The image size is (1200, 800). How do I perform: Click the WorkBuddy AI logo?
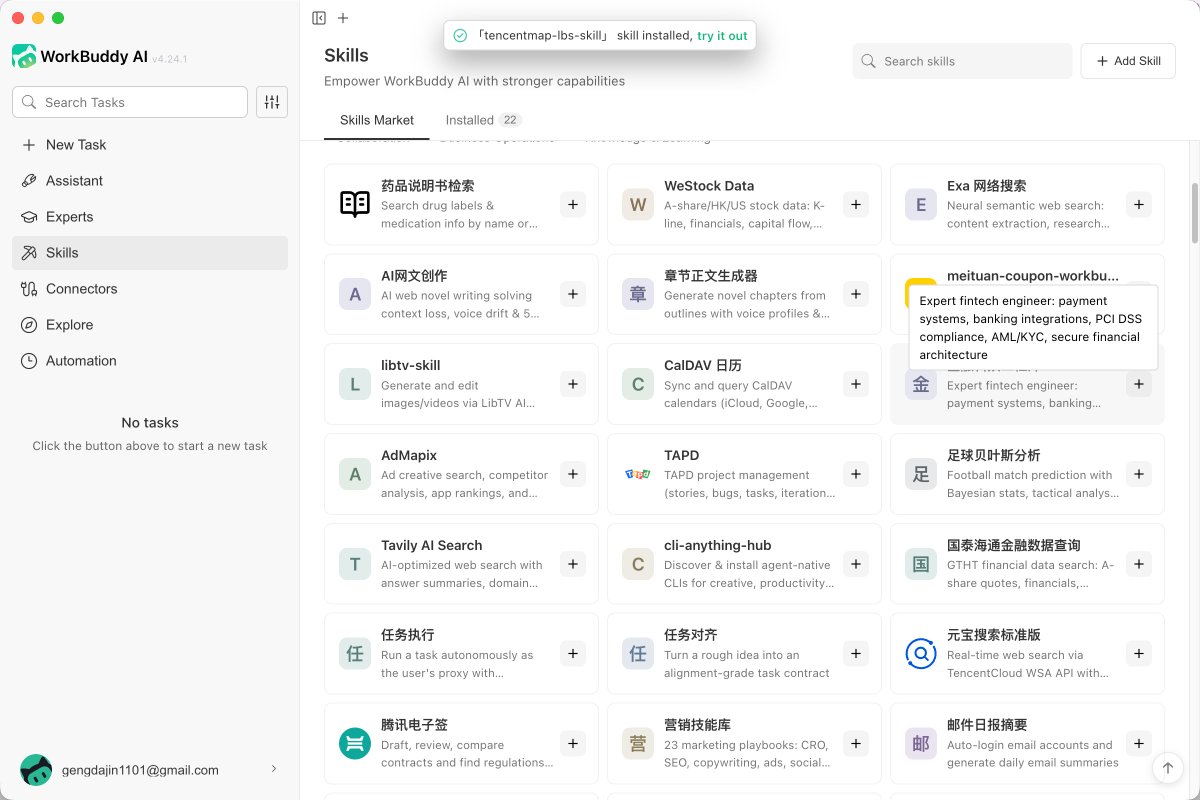(x=24, y=56)
